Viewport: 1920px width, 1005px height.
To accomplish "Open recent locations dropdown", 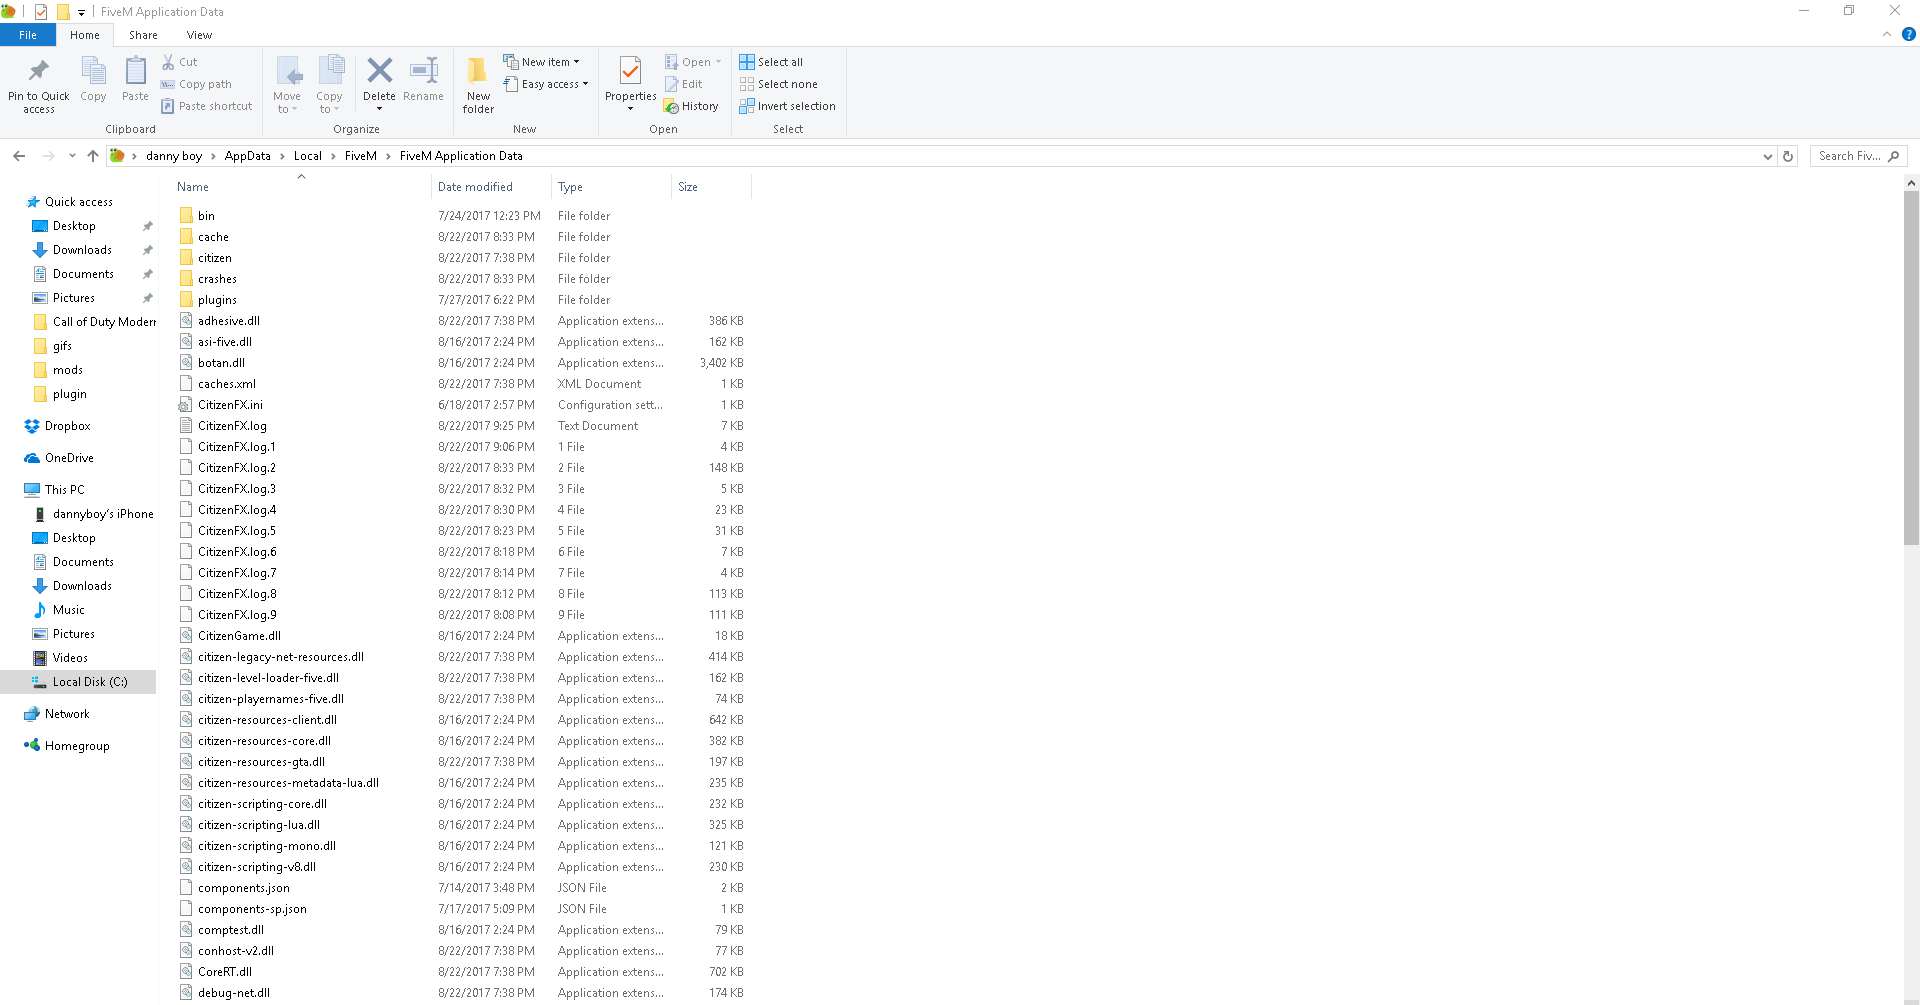I will coord(72,156).
